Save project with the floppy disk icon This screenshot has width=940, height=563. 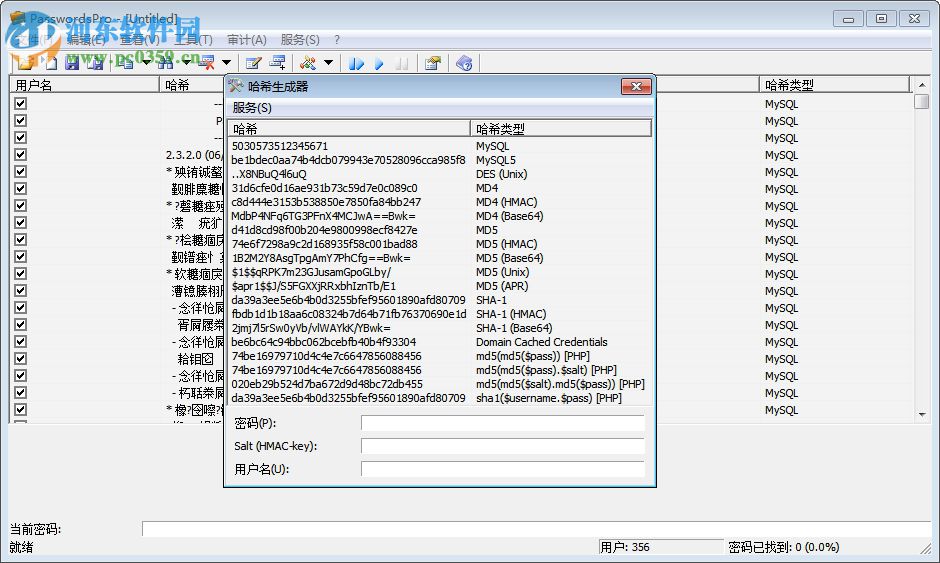(x=73, y=62)
